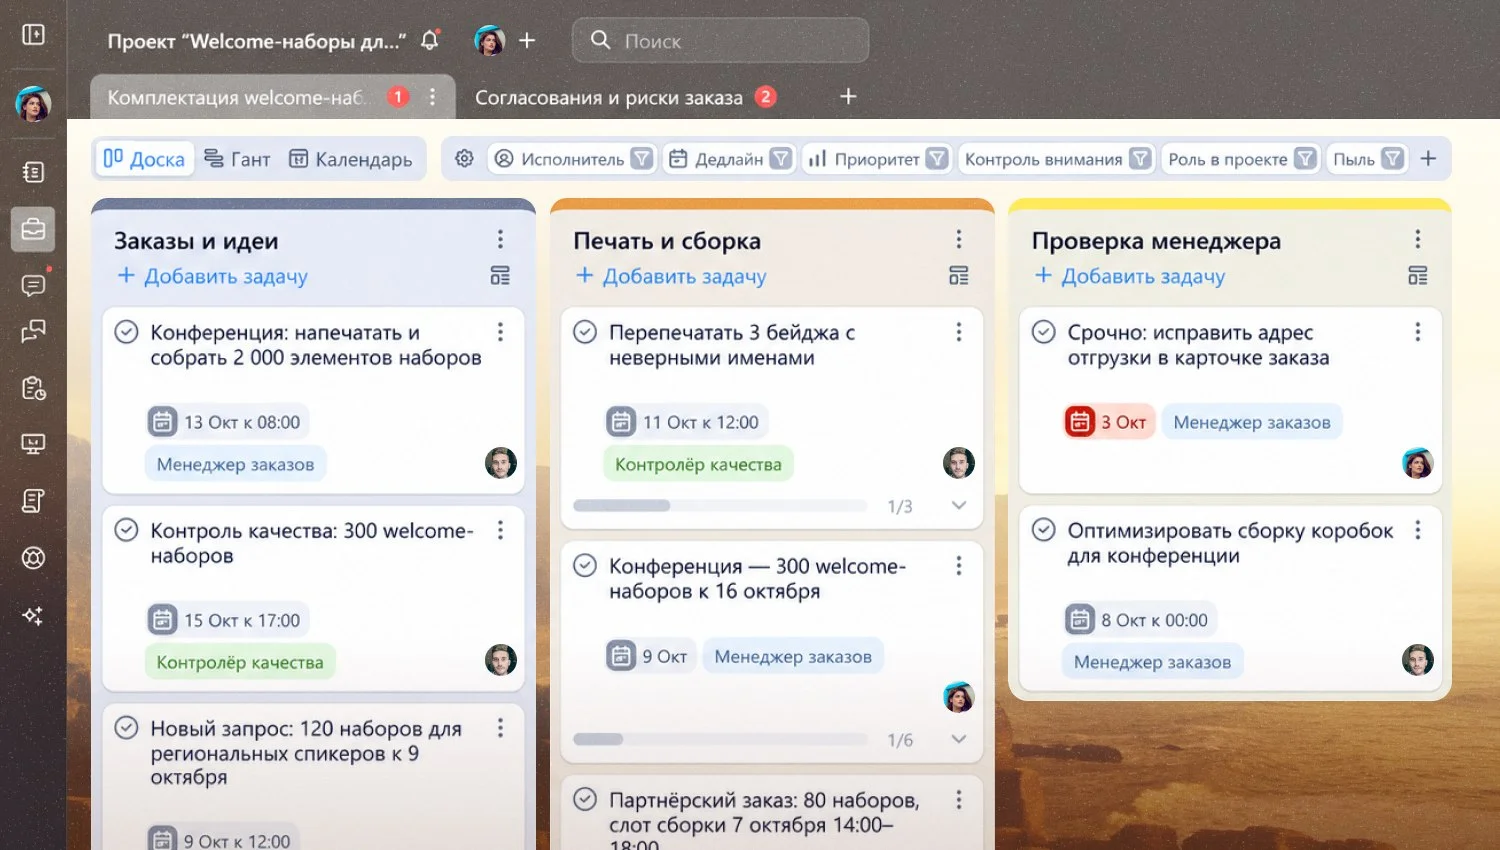Add a new board tab with plus

point(848,97)
